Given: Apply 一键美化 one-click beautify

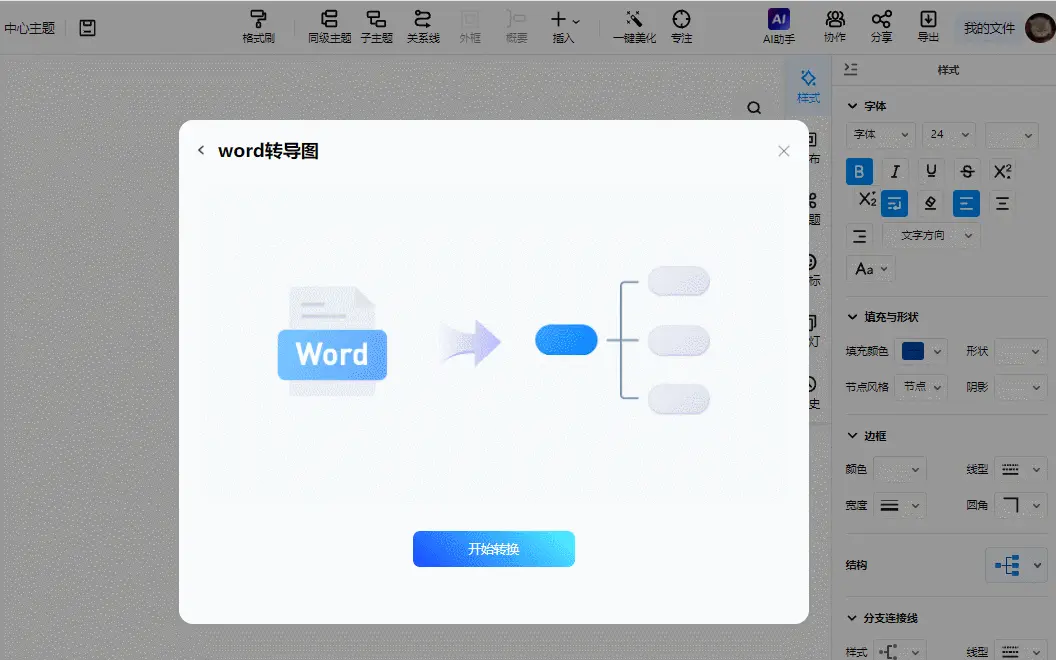Looking at the screenshot, I should (x=634, y=27).
